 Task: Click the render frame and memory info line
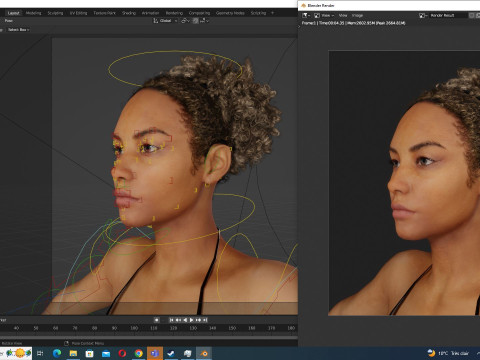[x=353, y=23]
